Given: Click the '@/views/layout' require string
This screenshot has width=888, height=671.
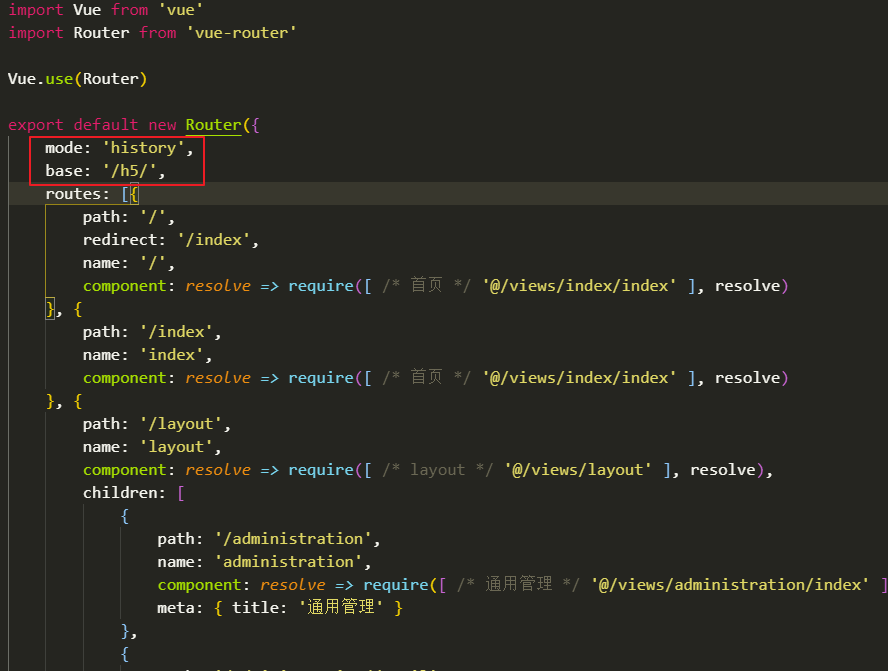Looking at the screenshot, I should (x=578, y=470).
